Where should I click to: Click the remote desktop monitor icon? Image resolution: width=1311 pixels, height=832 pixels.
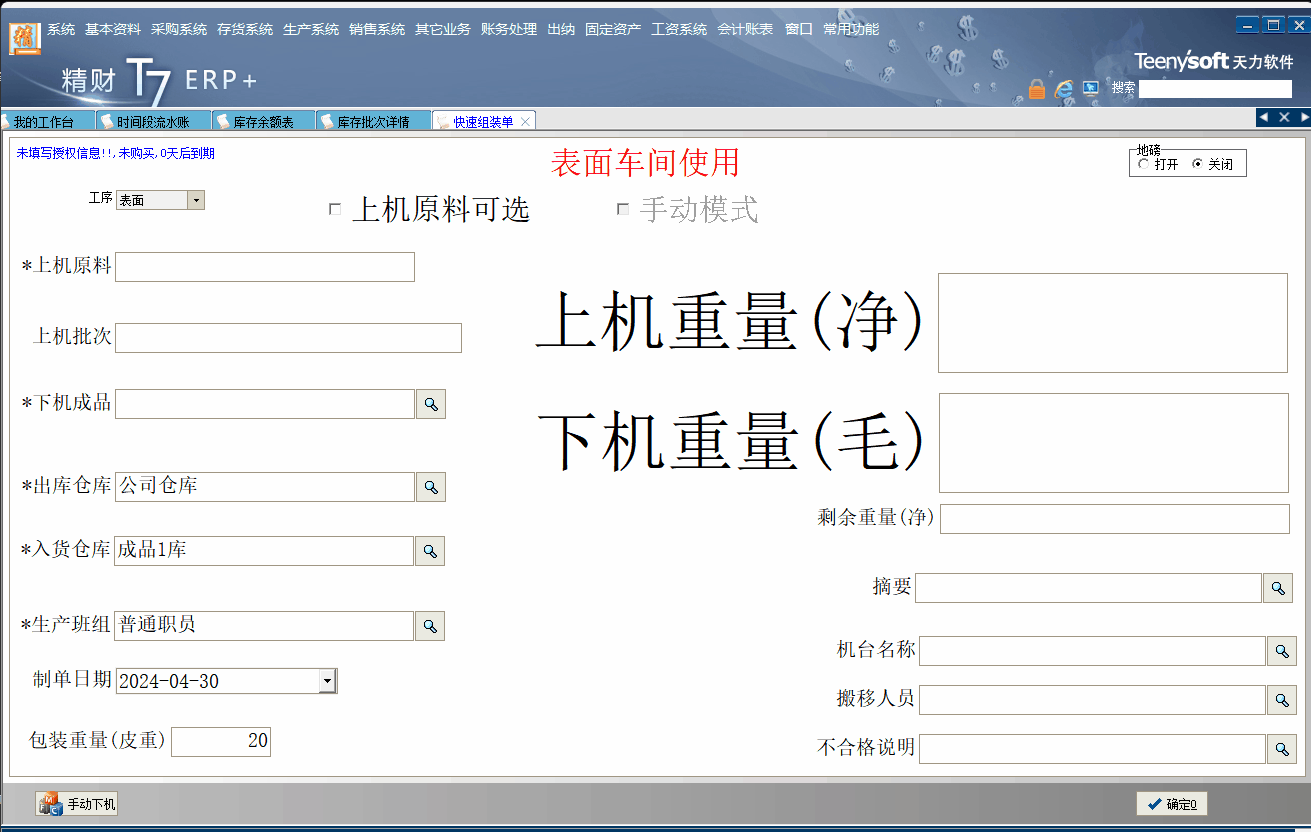1091,89
